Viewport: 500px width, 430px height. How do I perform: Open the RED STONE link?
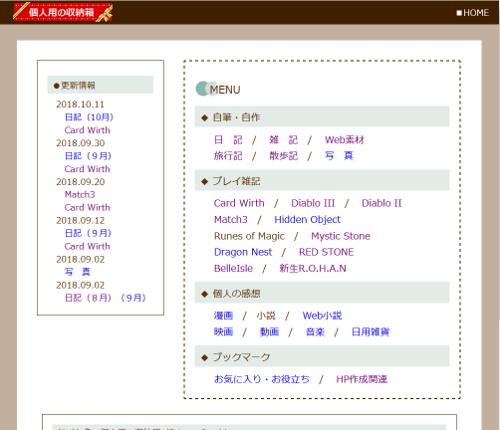coord(326,252)
